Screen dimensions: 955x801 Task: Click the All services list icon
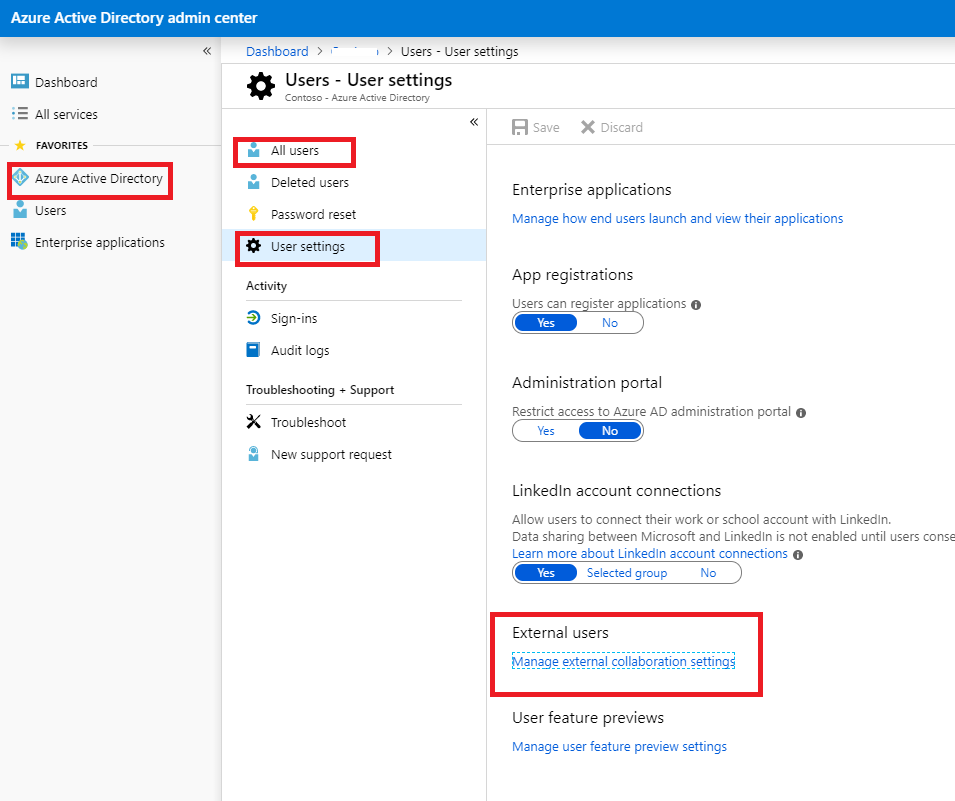19,113
